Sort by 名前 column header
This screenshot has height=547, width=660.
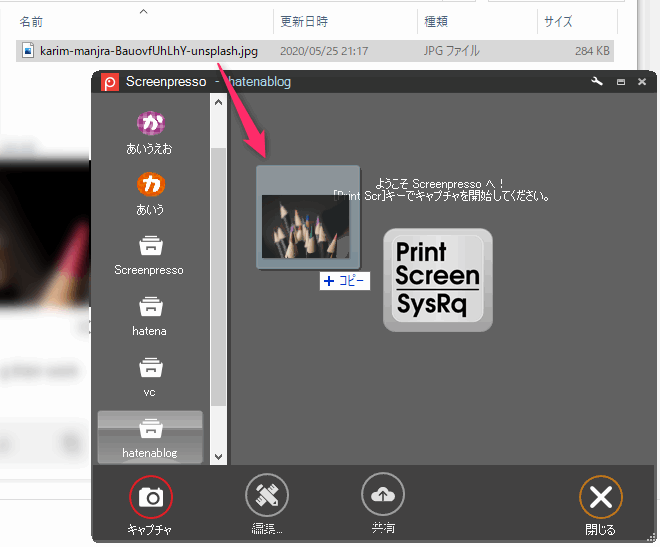point(31,22)
